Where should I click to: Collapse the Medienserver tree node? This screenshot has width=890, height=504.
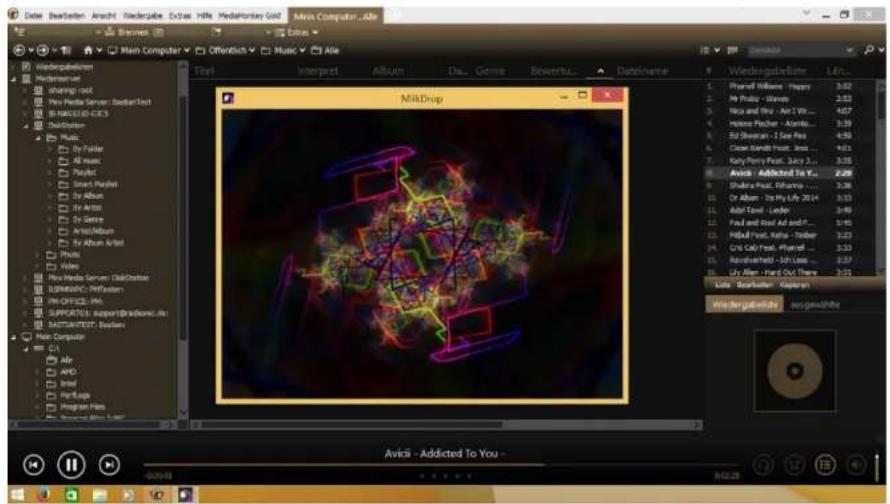tap(14, 79)
